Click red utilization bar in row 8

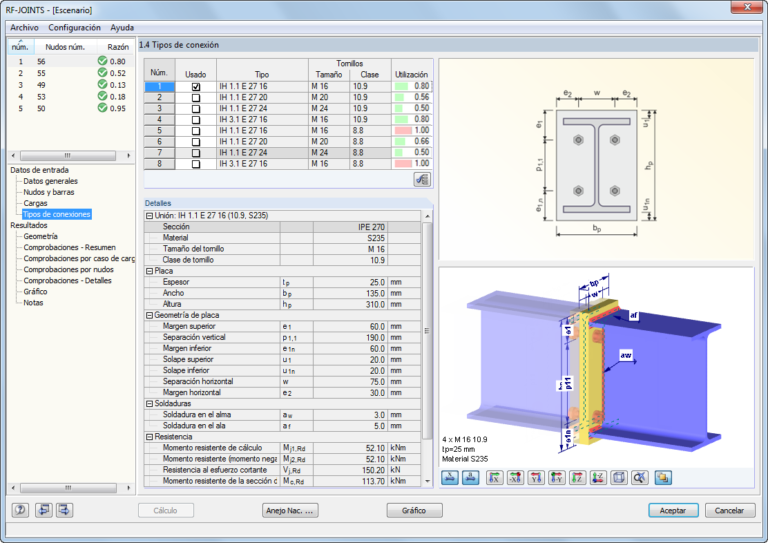click(403, 164)
